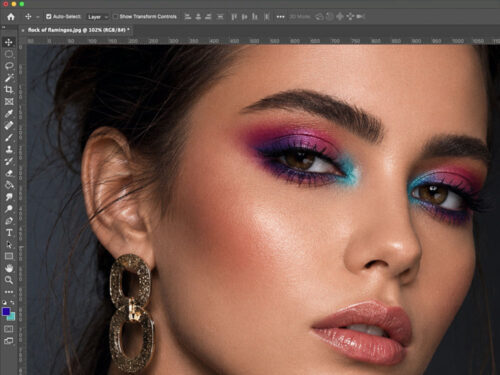The image size is (500, 375).
Task: Align top edges in options bar
Action: pyautogui.click(x=234, y=16)
